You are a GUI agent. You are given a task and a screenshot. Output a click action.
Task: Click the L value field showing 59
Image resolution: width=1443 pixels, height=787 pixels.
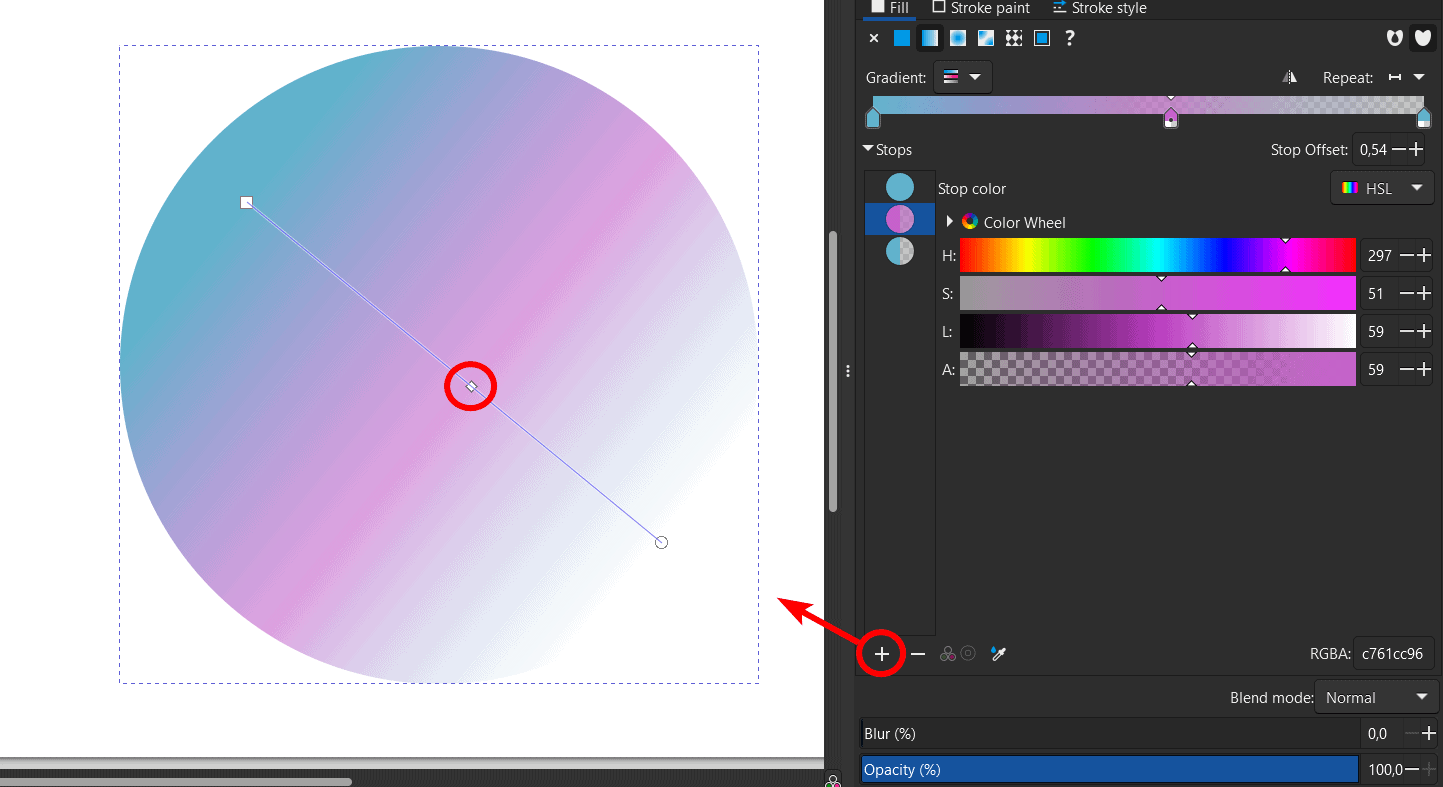coord(1379,331)
